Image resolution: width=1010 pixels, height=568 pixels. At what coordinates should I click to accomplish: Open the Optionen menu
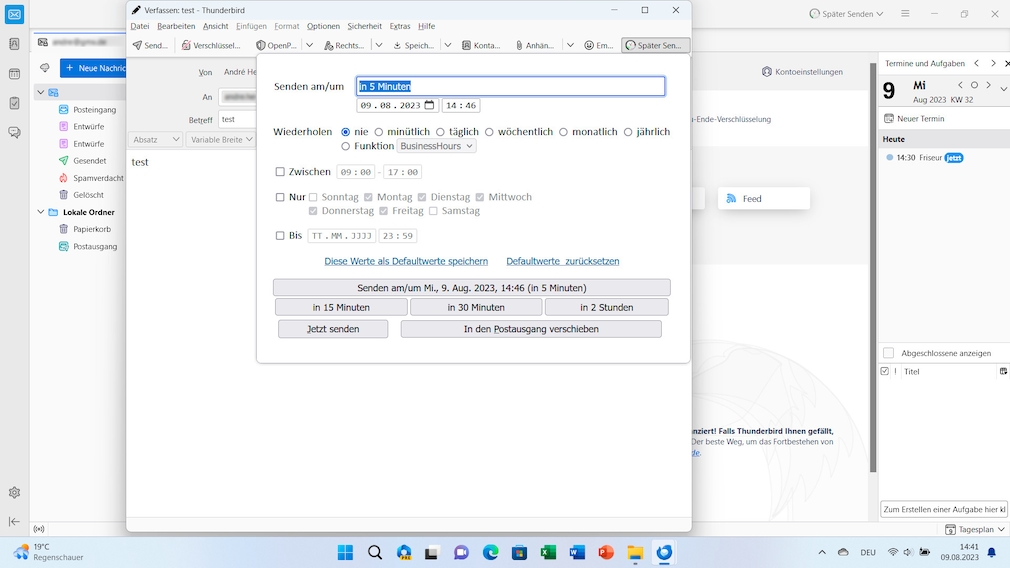(323, 26)
